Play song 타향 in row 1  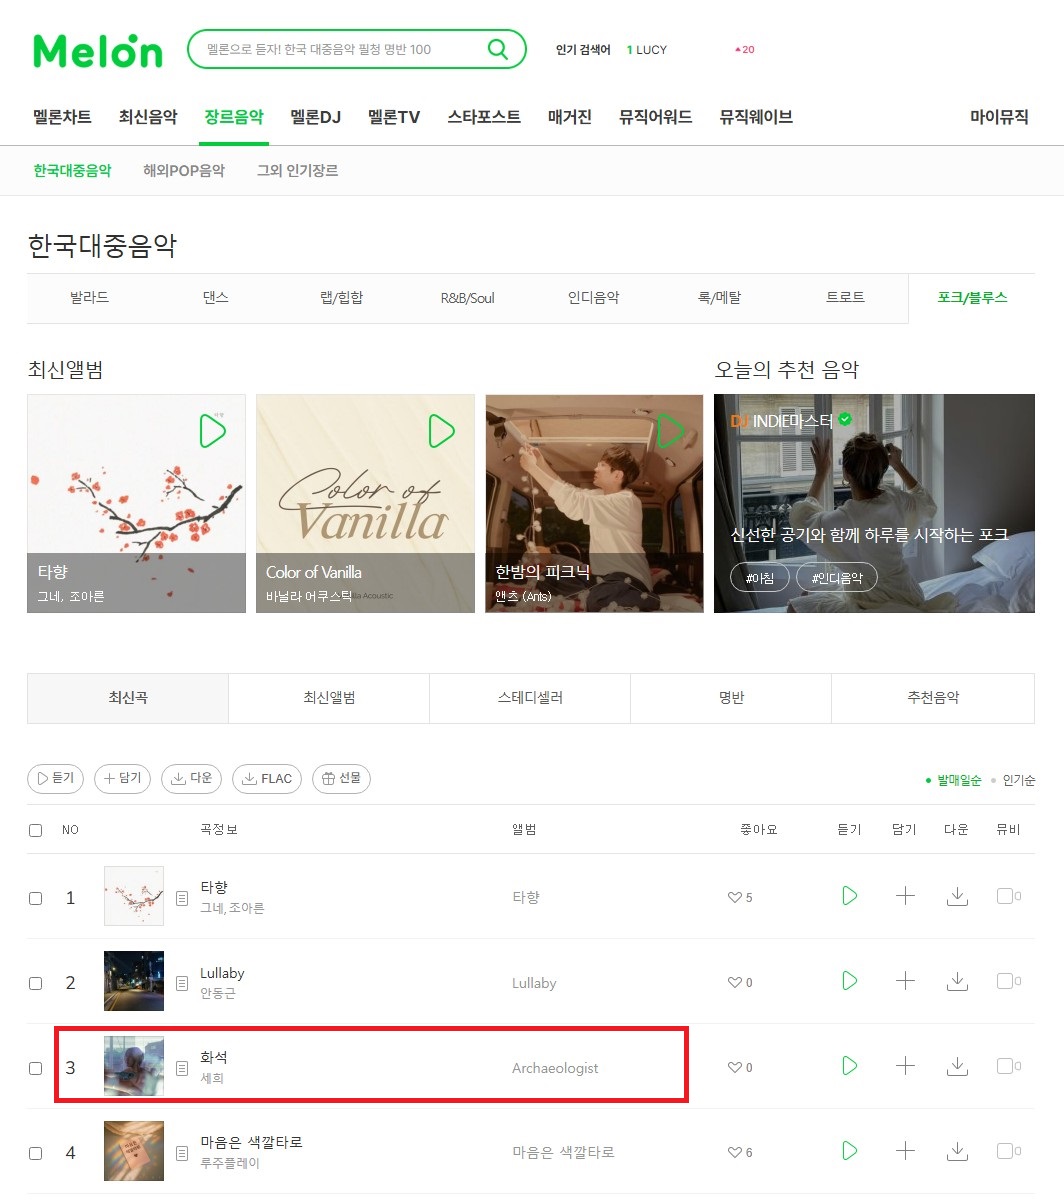(x=850, y=896)
